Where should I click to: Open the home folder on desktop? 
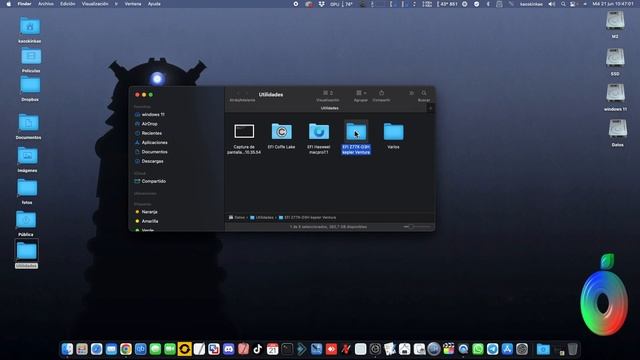click(x=30, y=27)
